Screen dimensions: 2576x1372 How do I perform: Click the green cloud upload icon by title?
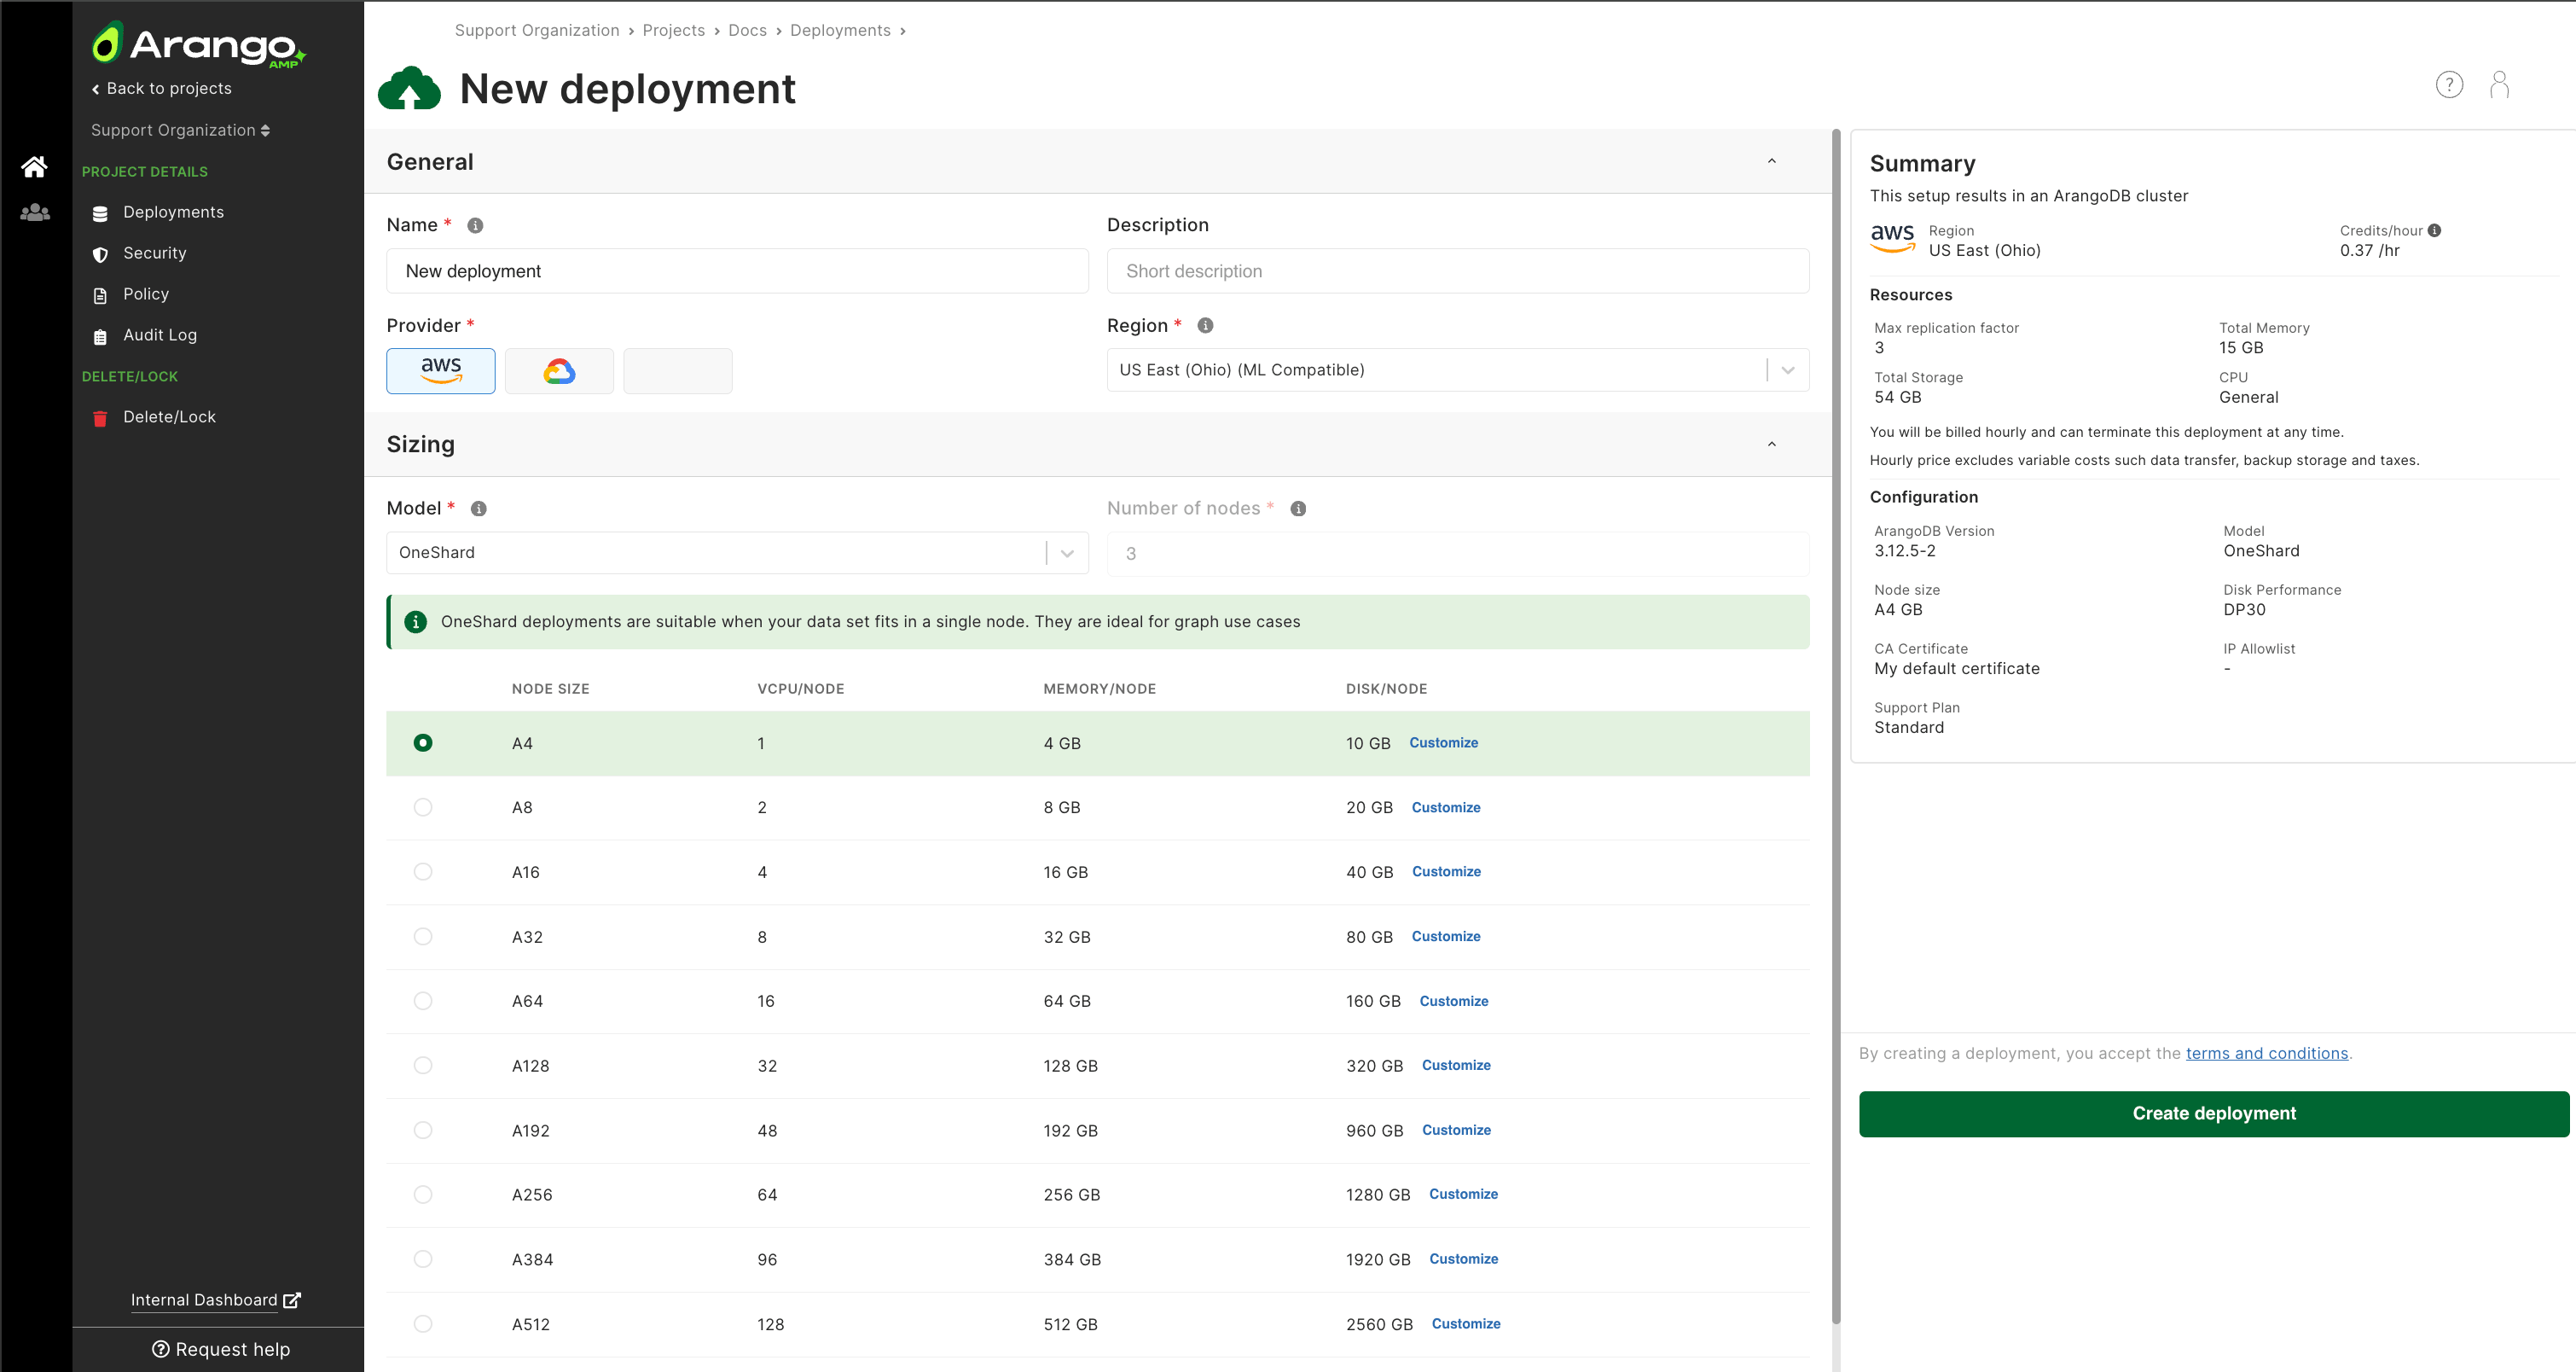point(409,89)
